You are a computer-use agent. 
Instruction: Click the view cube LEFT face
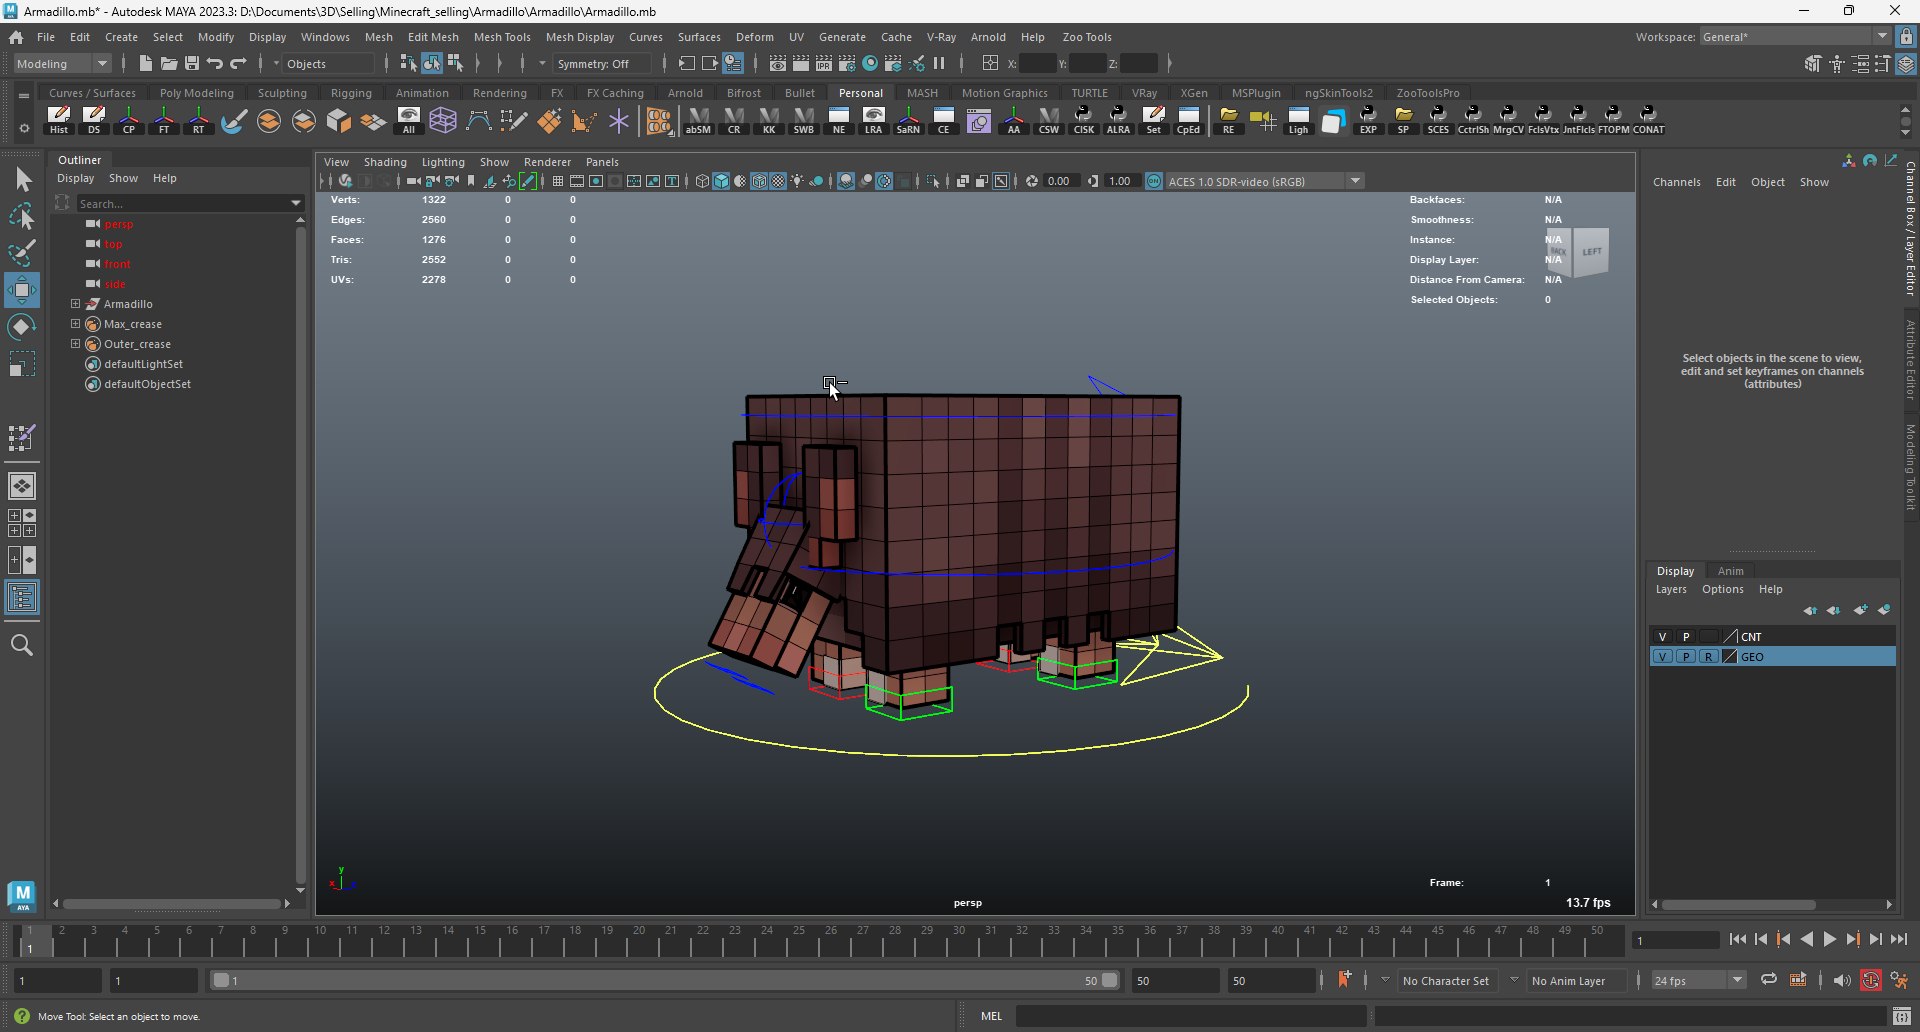tap(1591, 251)
